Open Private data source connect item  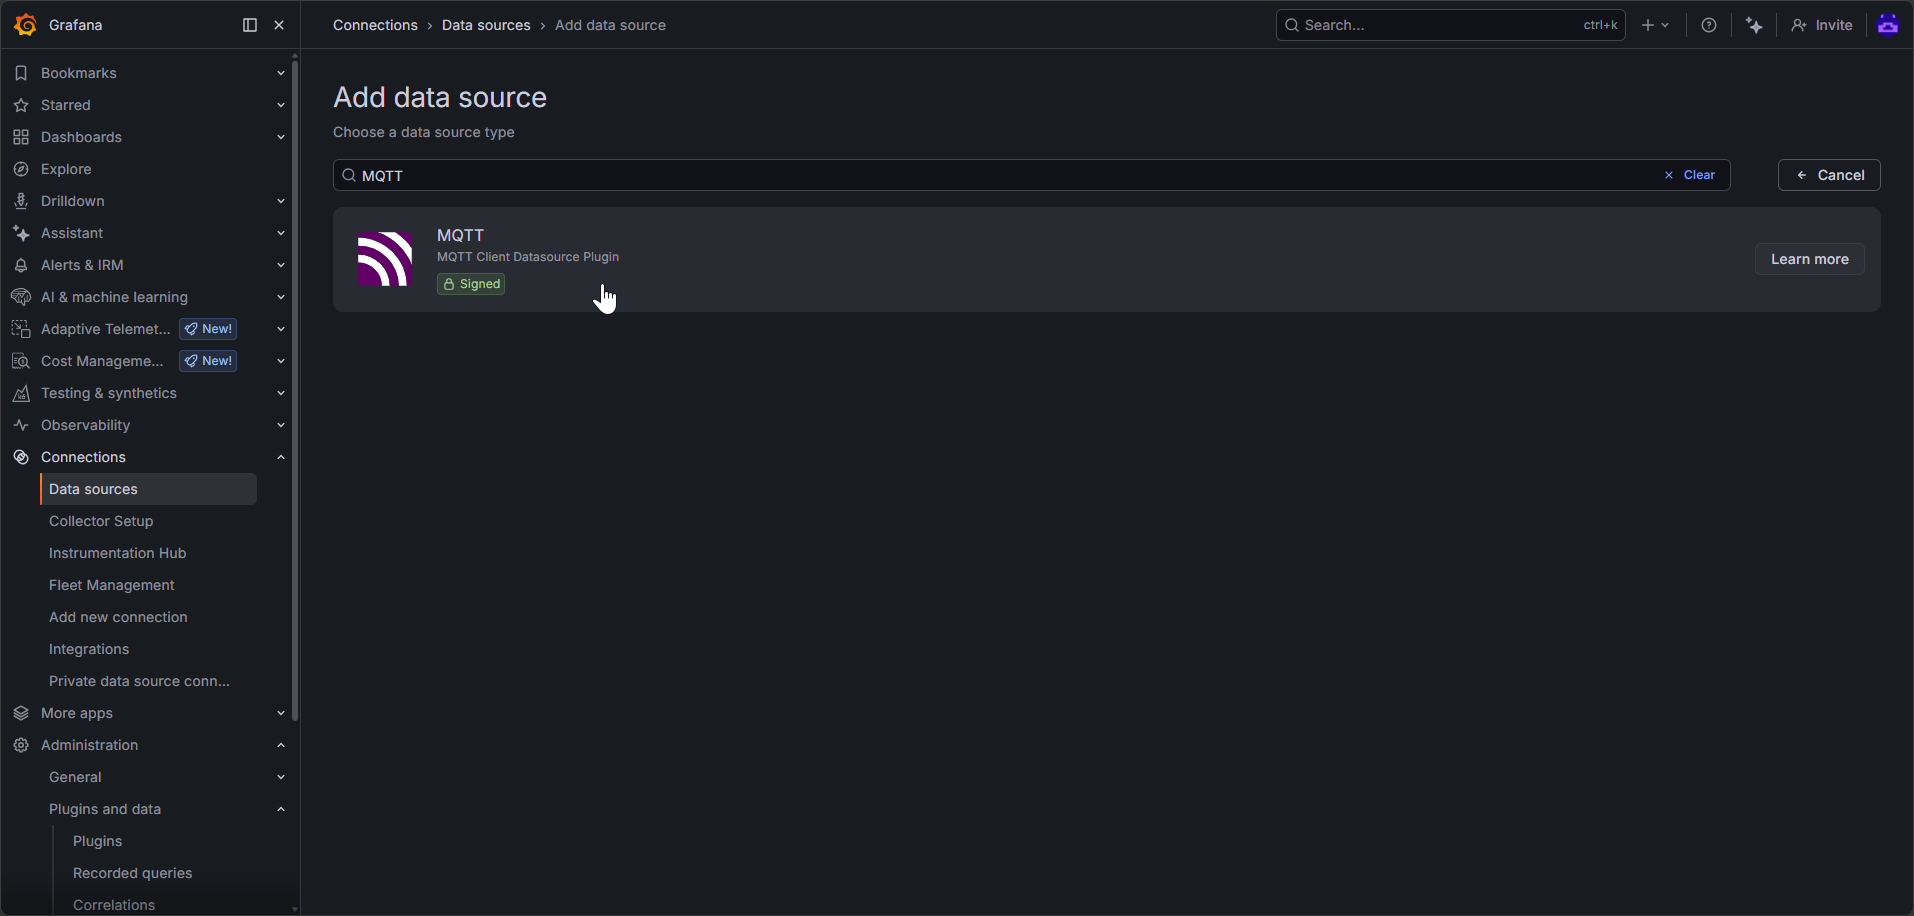pos(139,681)
